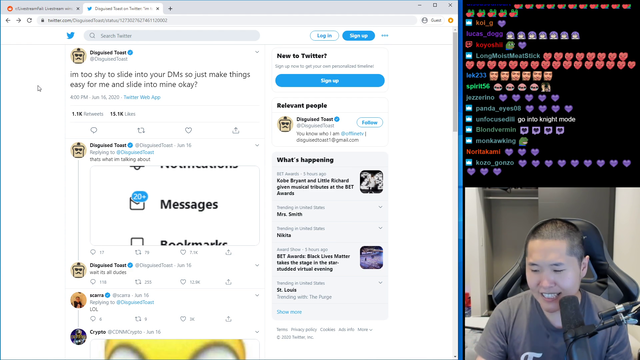Open options for 'thats what im talking about' reply
Viewport: 640px width, 360px height.
257,145
